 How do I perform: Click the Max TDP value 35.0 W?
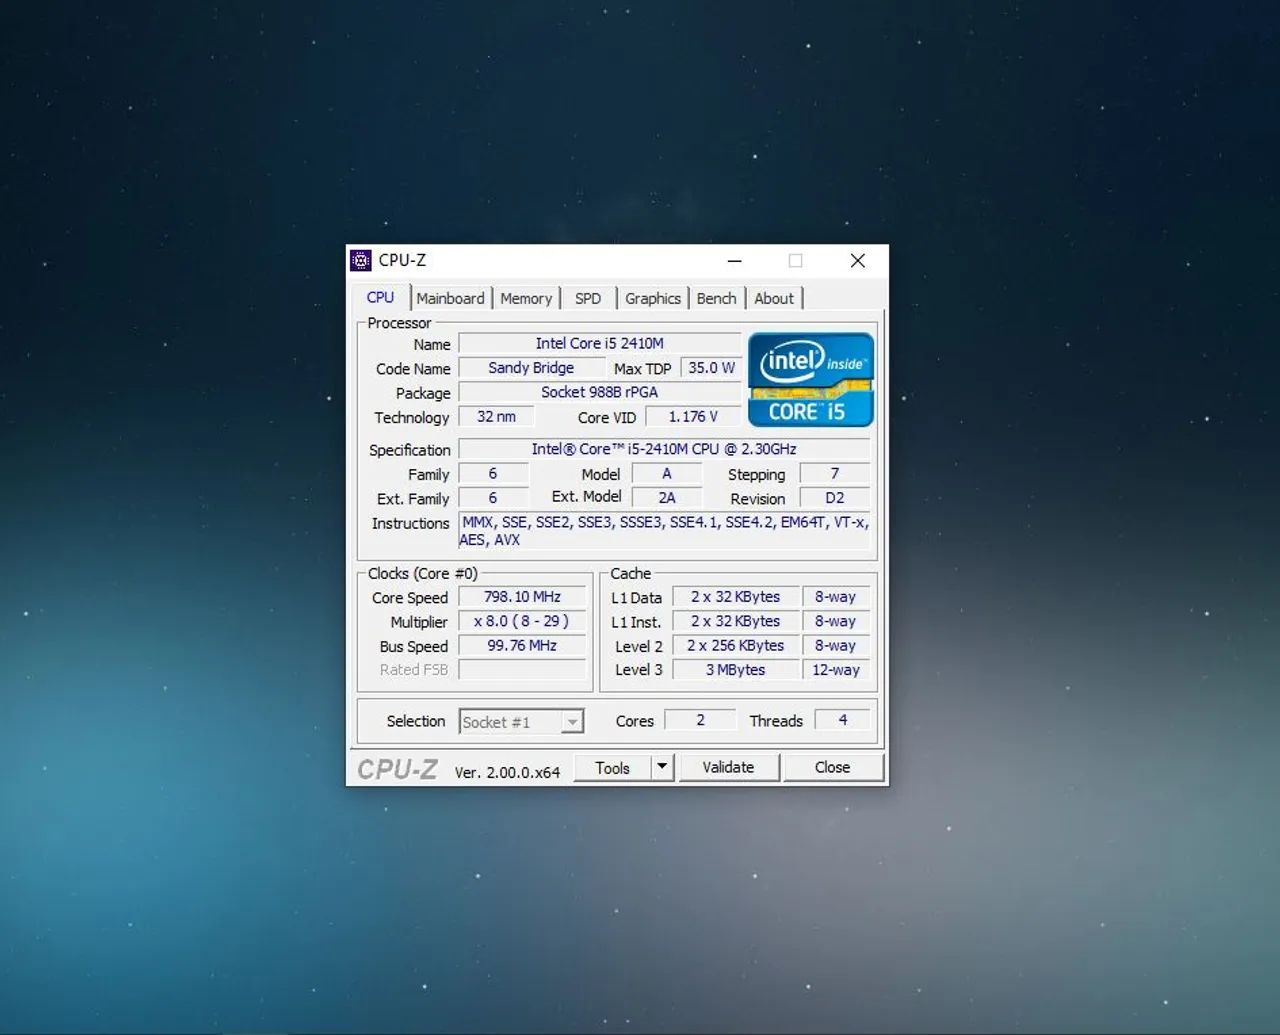(711, 368)
